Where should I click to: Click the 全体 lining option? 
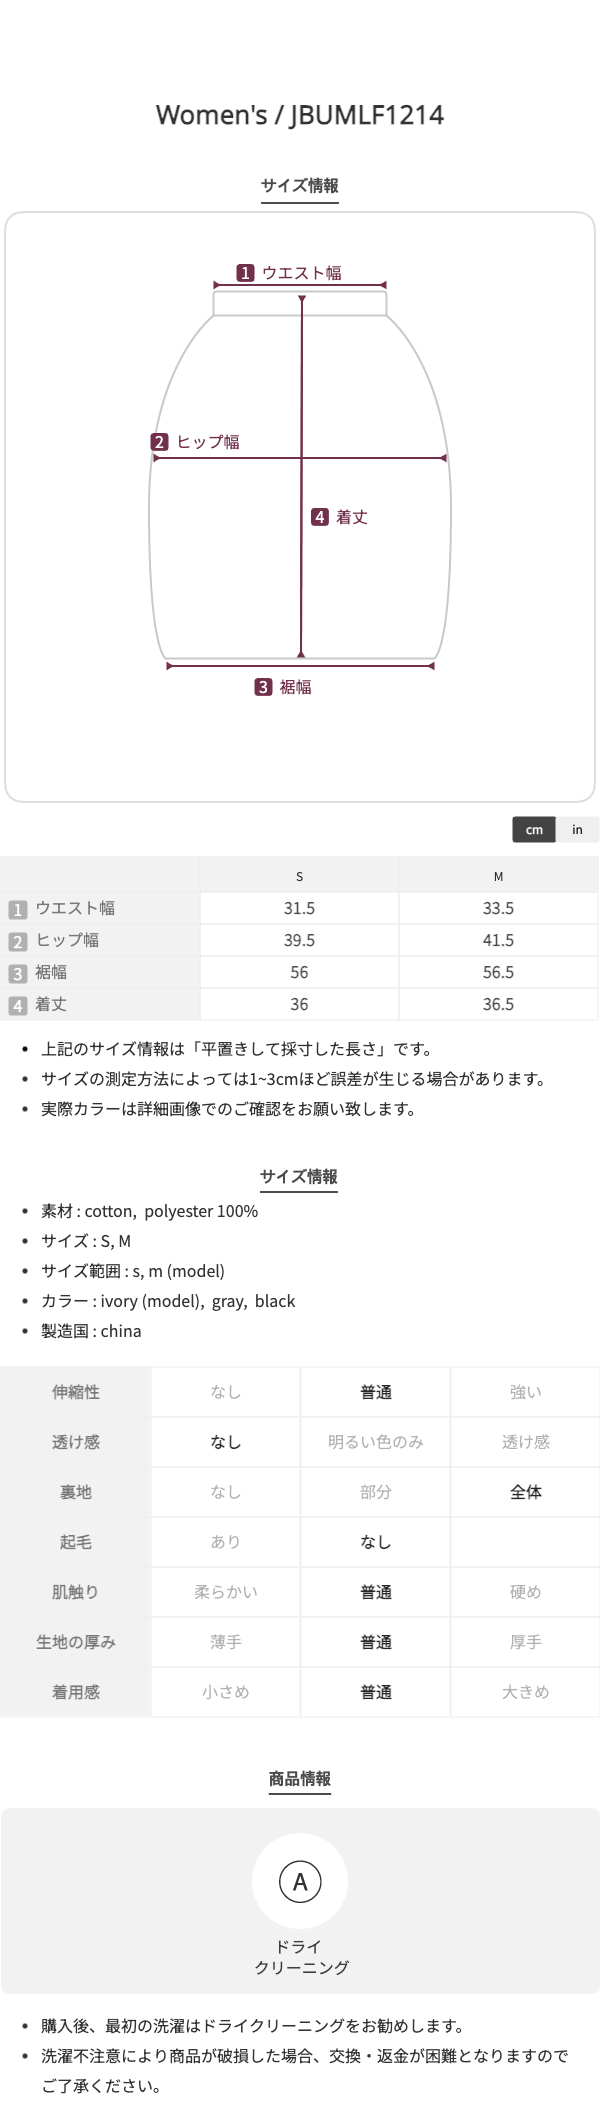click(x=526, y=1492)
